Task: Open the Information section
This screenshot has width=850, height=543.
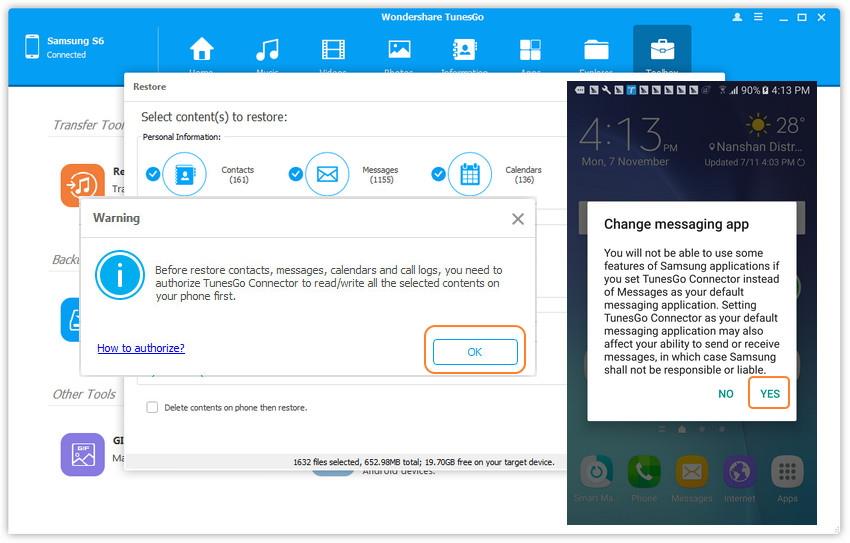Action: point(464,50)
